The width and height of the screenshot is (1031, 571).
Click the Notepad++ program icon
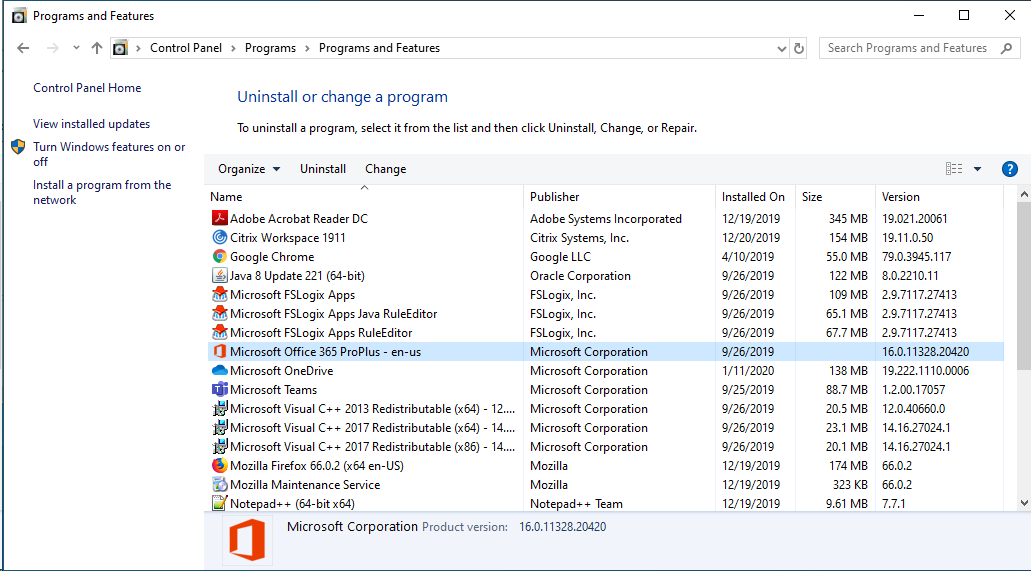coord(220,504)
